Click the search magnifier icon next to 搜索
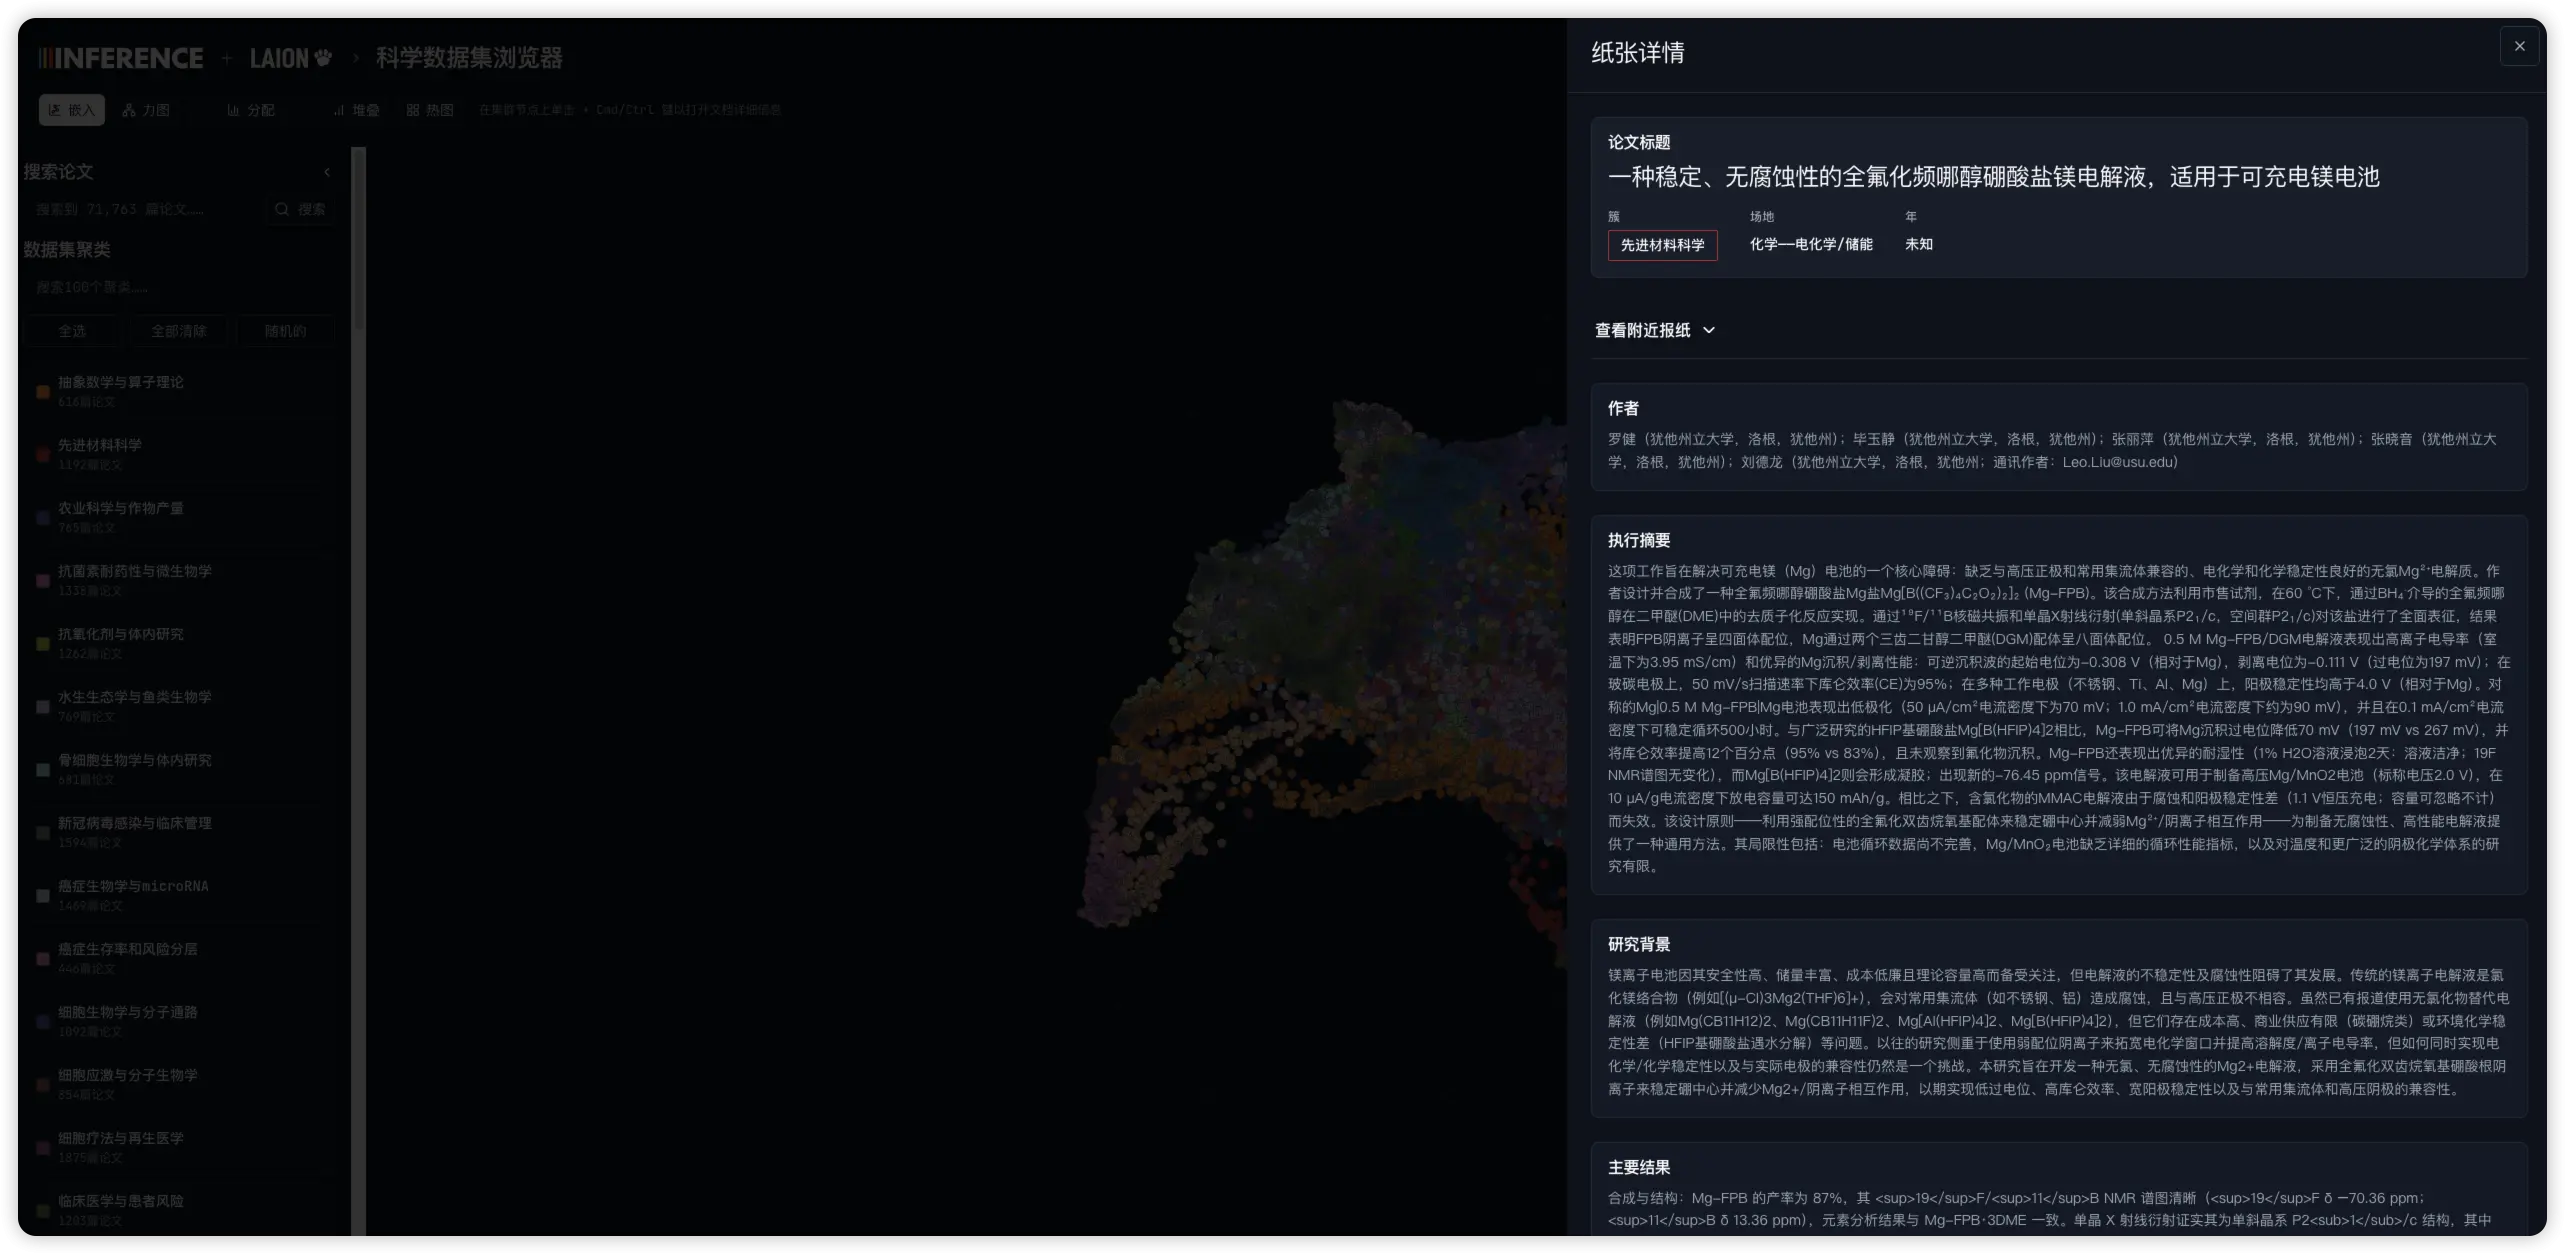Viewport: 2565px width, 1254px height. 283,209
